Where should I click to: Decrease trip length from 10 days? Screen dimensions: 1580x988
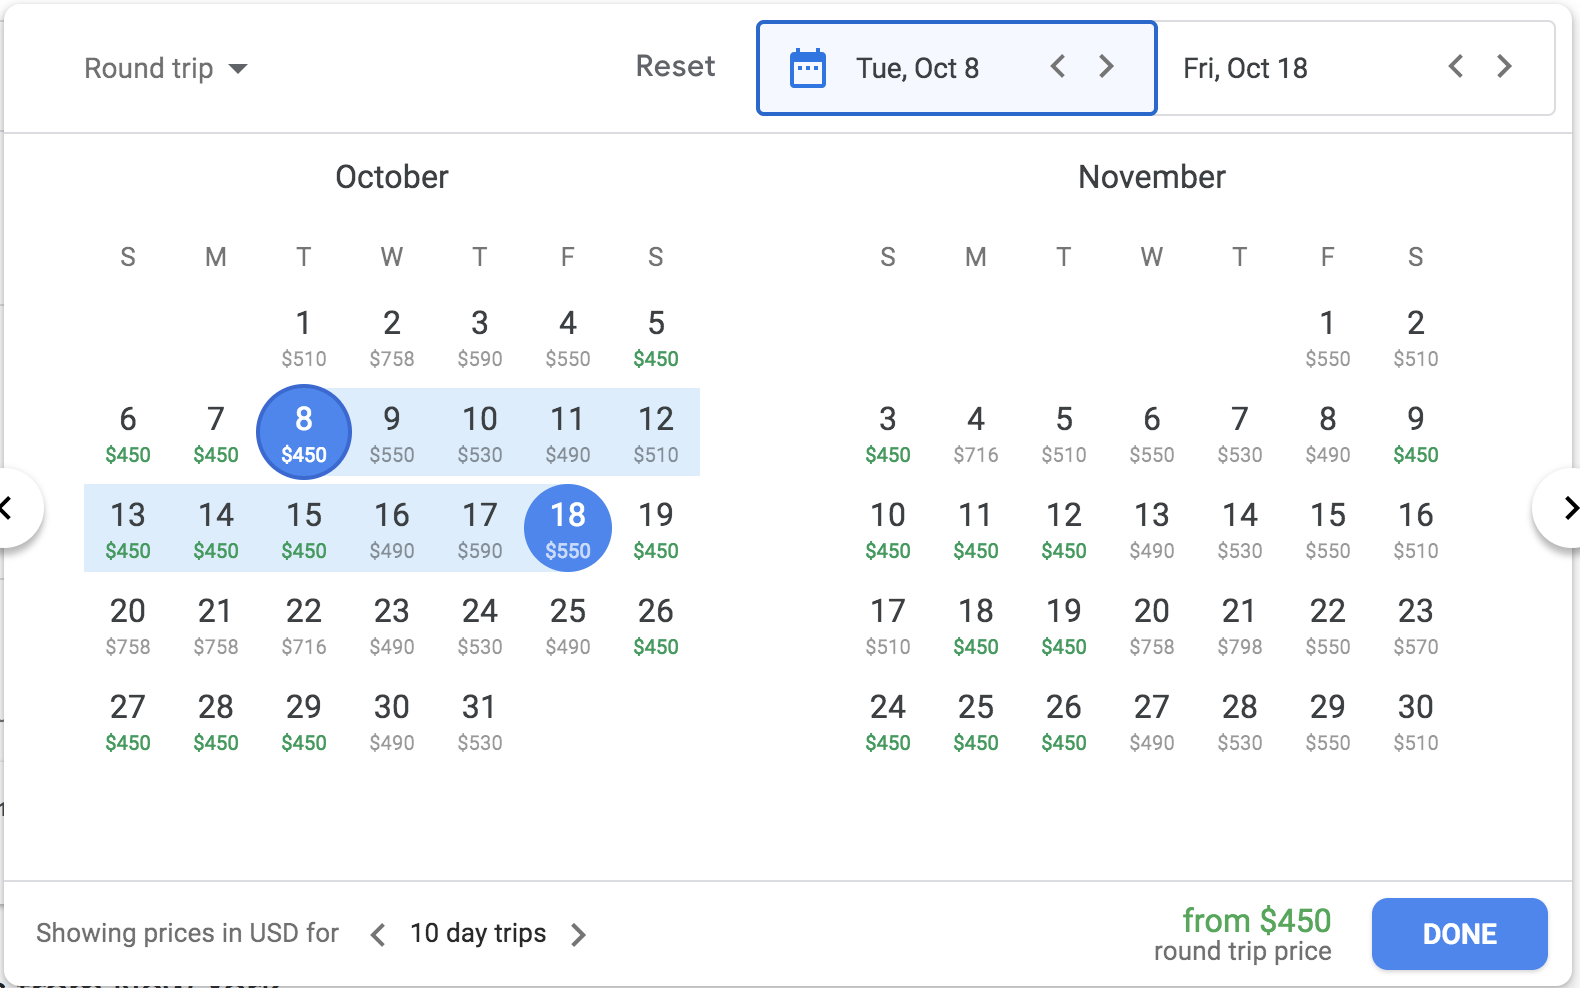click(378, 935)
